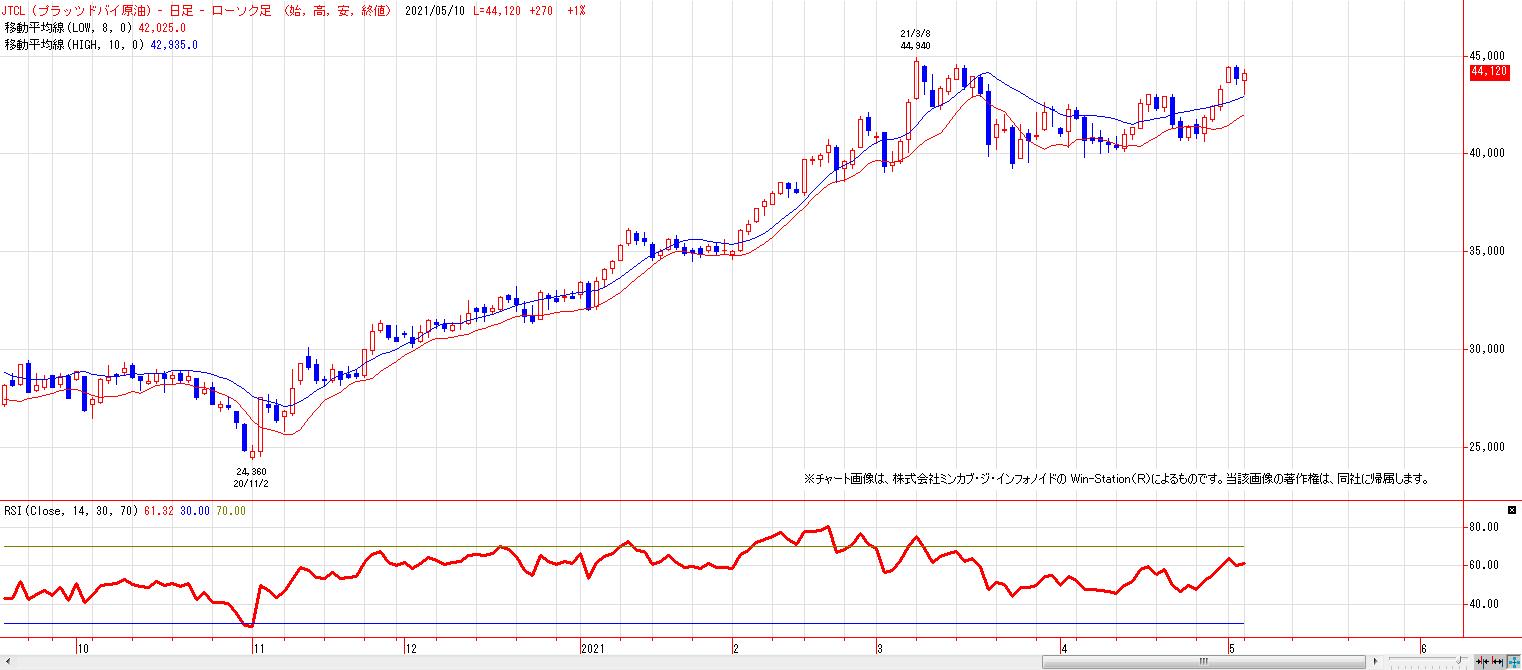Viewport: 1522px width, 670px height.
Task: Click the RSI upper threshold value 70.00
Action: click(x=231, y=511)
